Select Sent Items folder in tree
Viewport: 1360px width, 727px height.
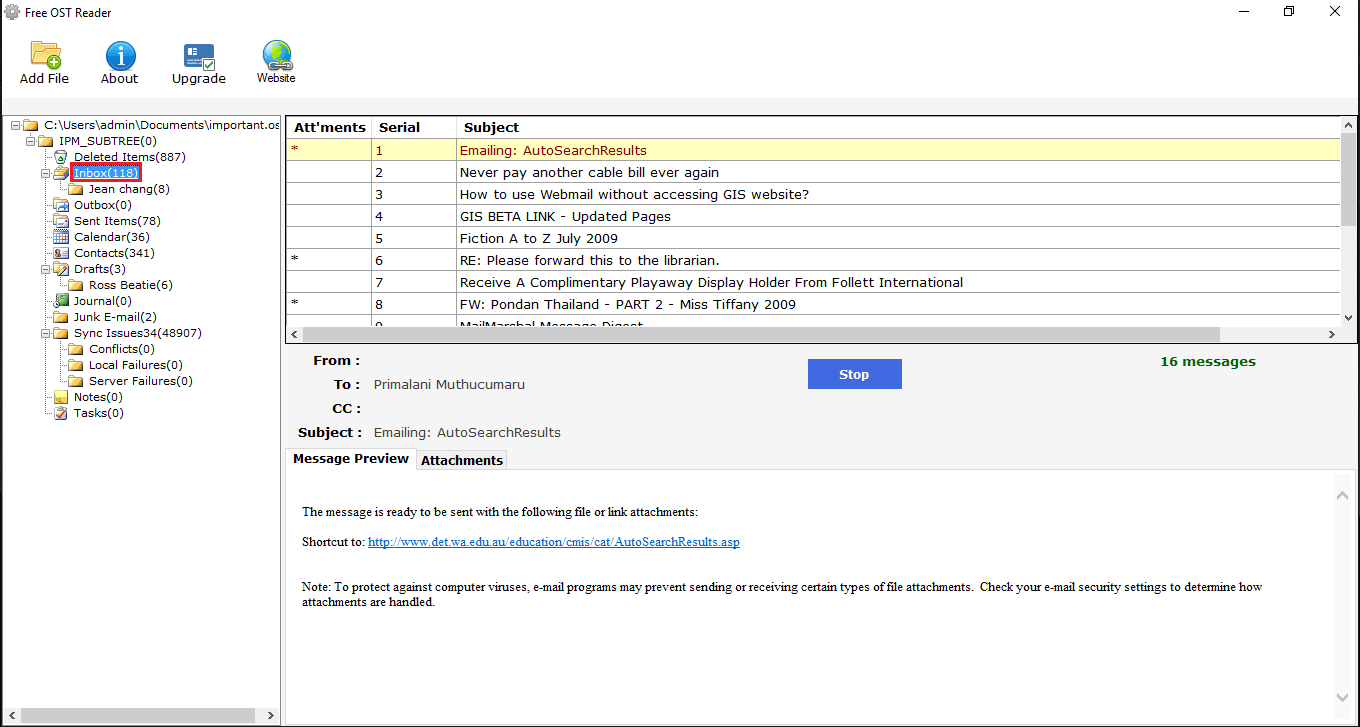[x=117, y=221]
